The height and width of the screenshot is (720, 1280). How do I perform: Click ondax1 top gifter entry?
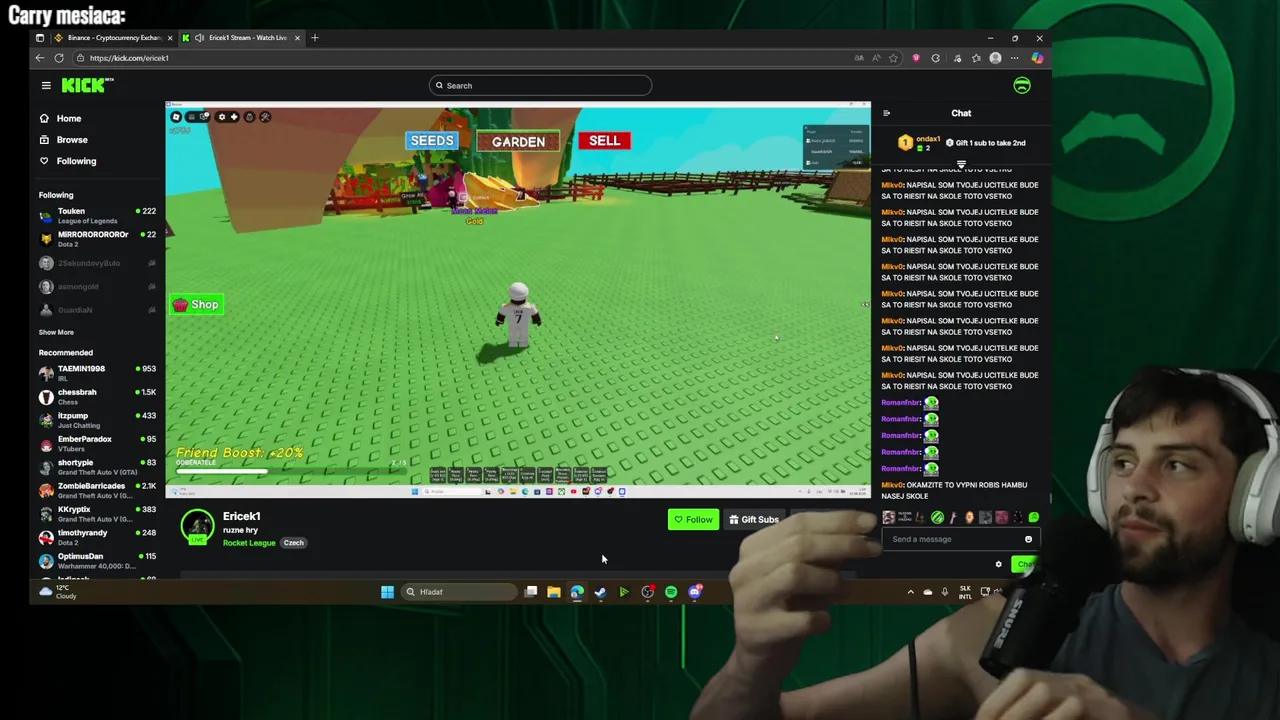click(919, 143)
